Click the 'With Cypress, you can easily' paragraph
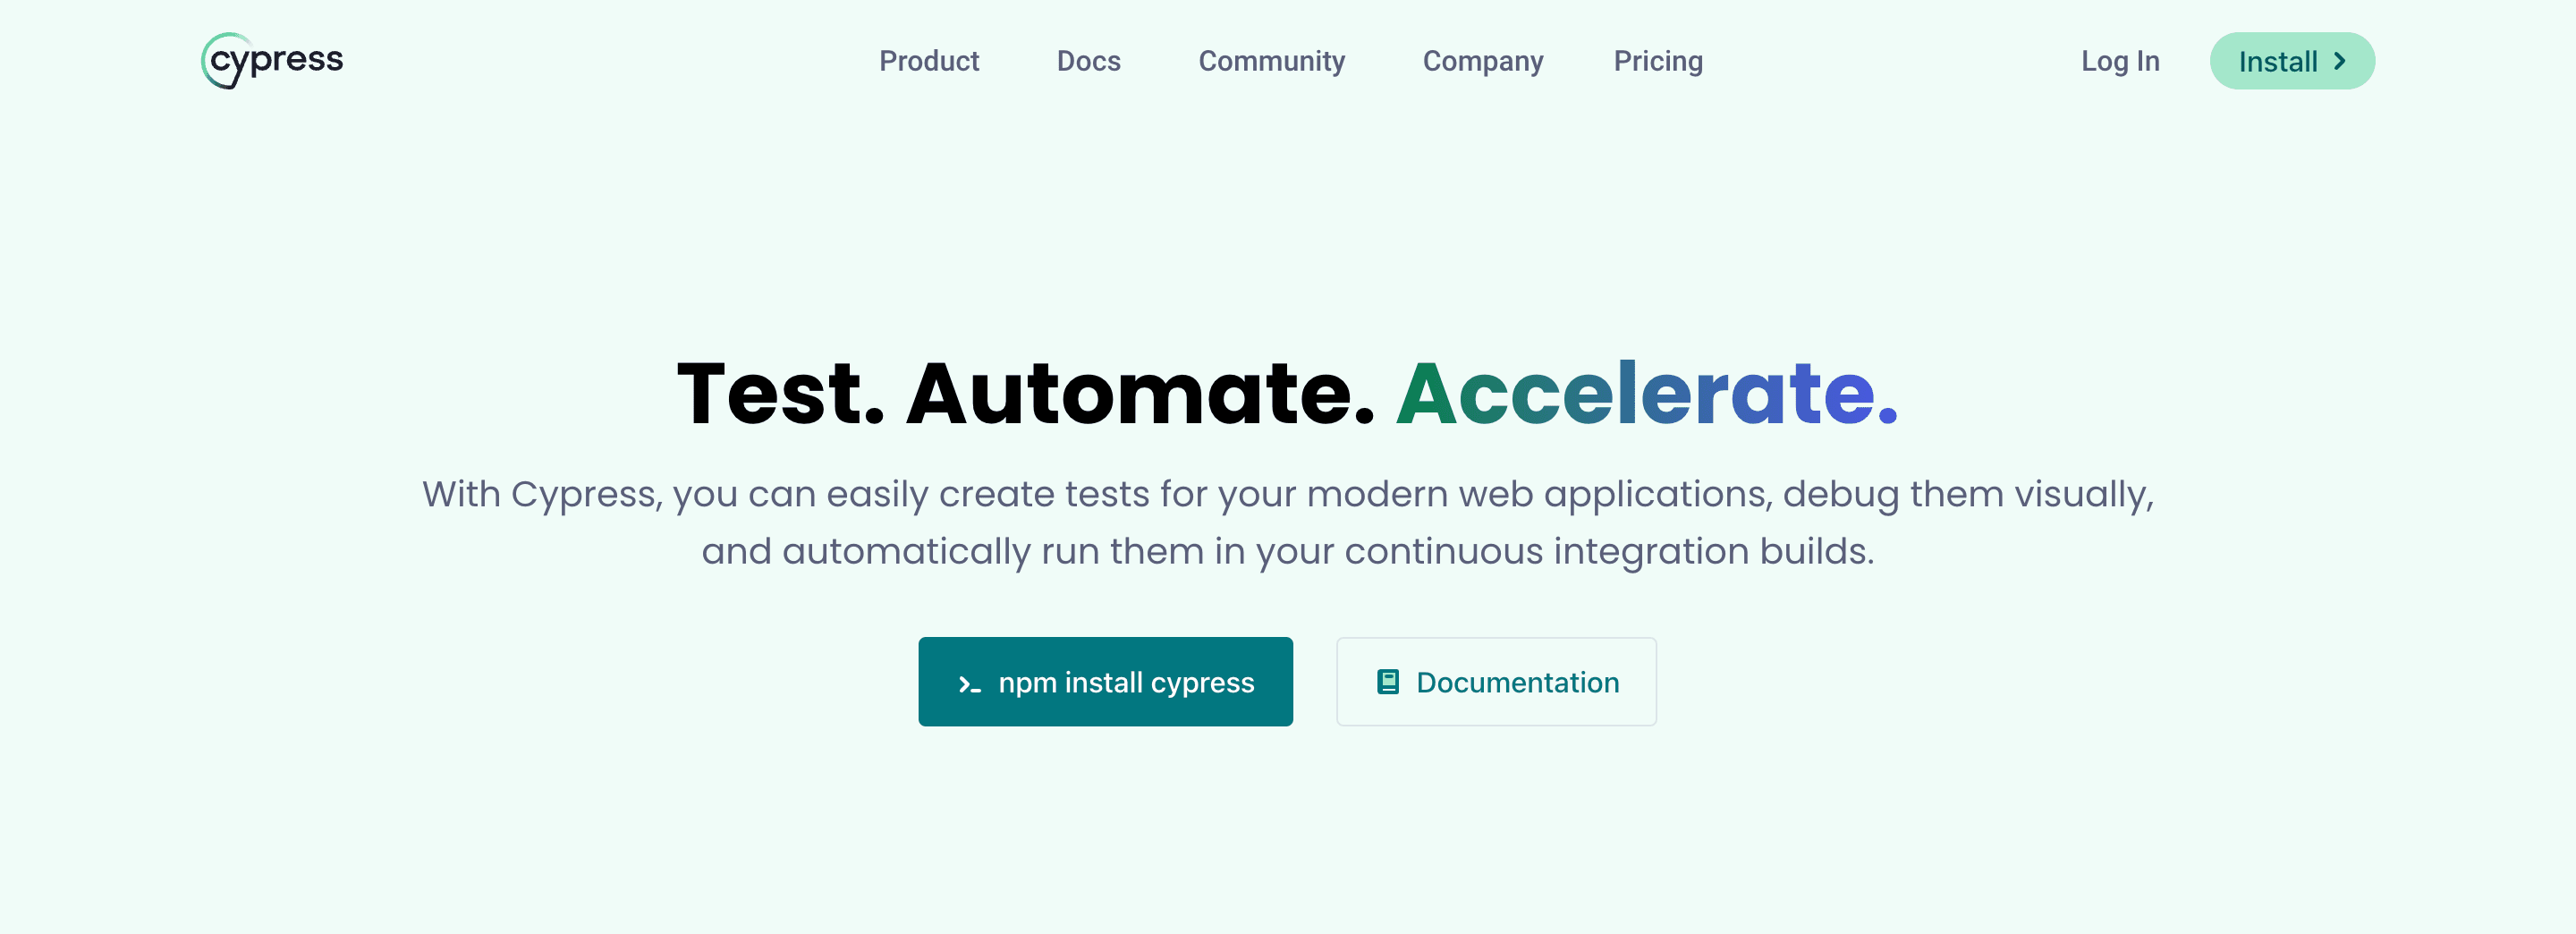The width and height of the screenshot is (2576, 934). 1287,522
